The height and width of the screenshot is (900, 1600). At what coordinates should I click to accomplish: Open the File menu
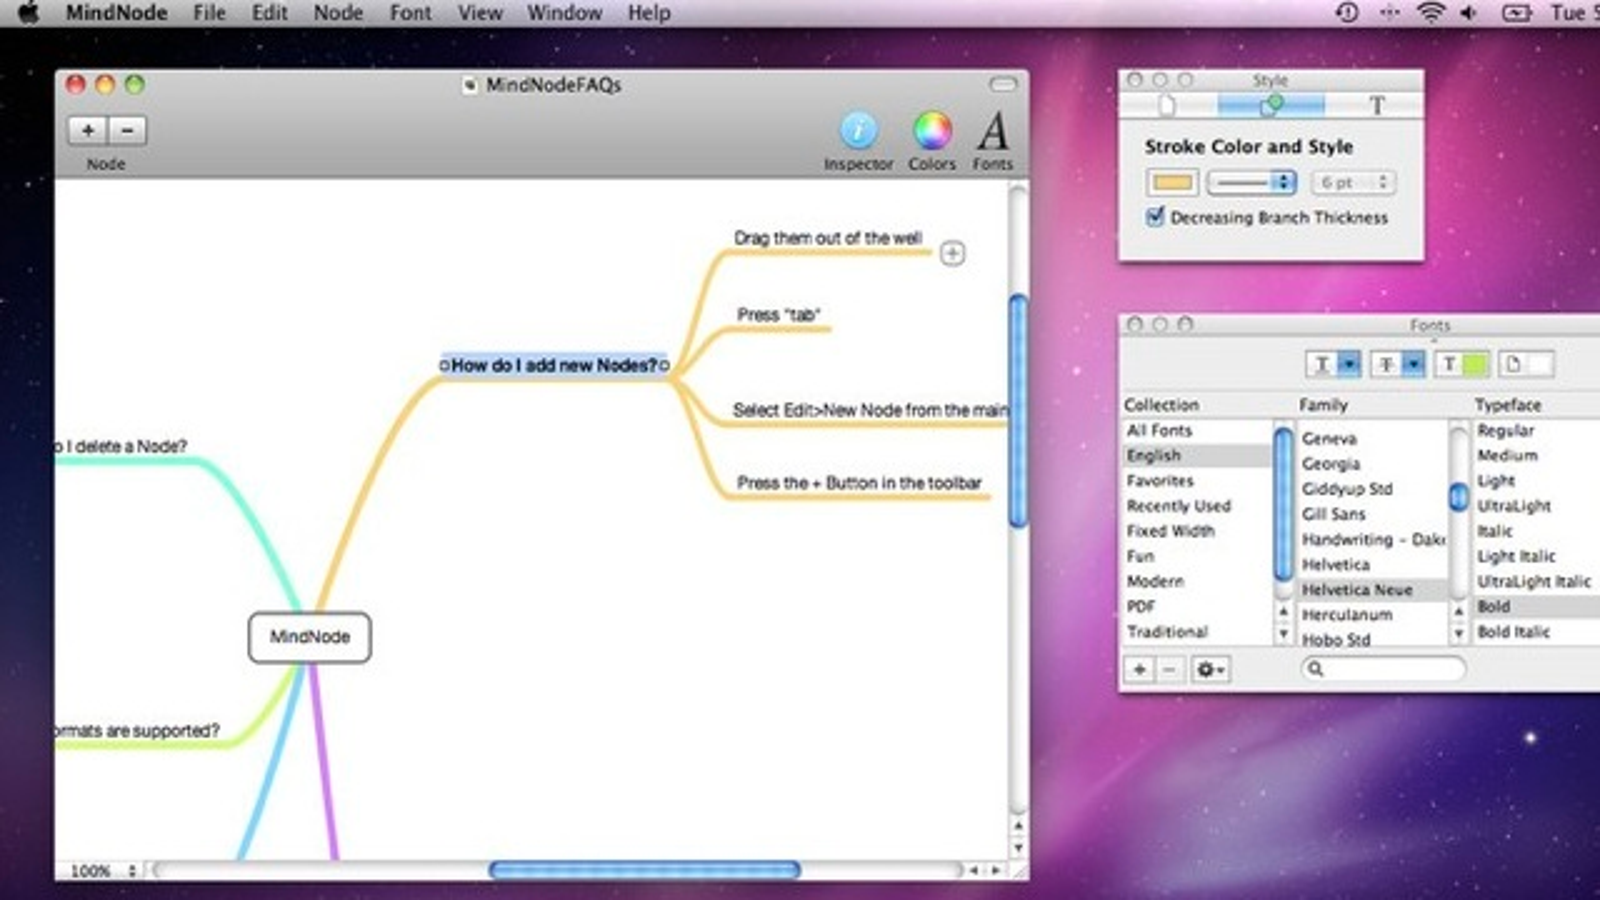point(209,13)
